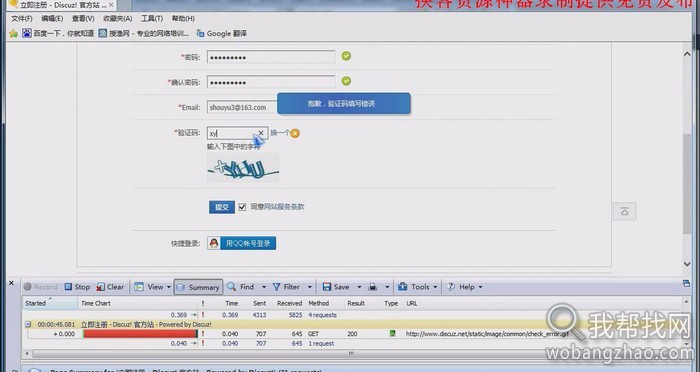Image resolution: width=700 pixels, height=372 pixels.
Task: Click the 提交 submit button
Action: [x=222, y=207]
